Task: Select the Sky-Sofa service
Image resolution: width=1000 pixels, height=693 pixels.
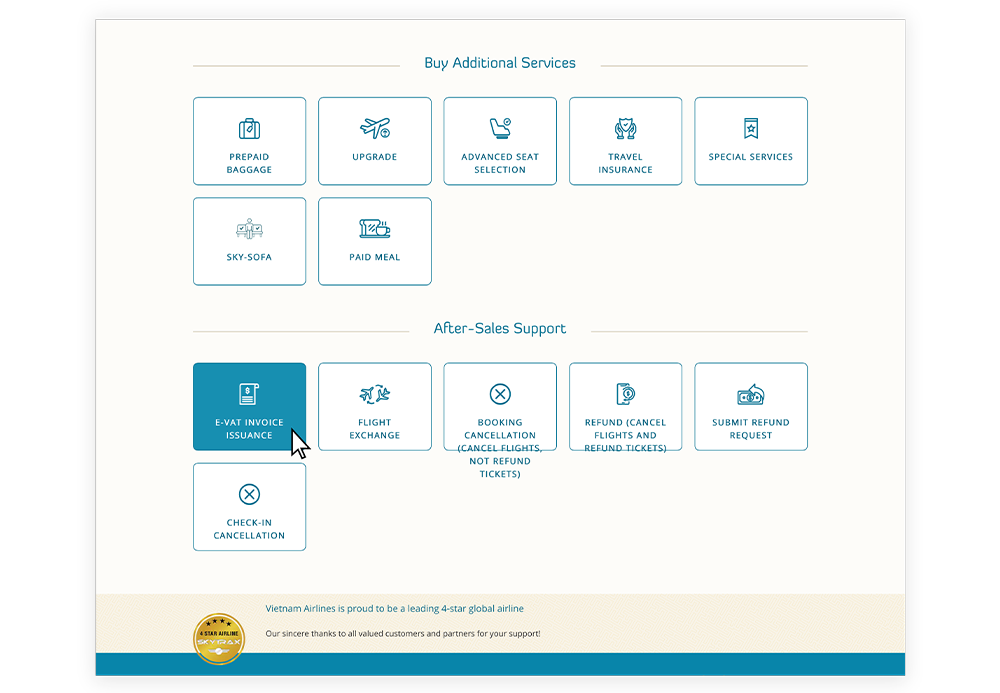Action: [x=249, y=240]
